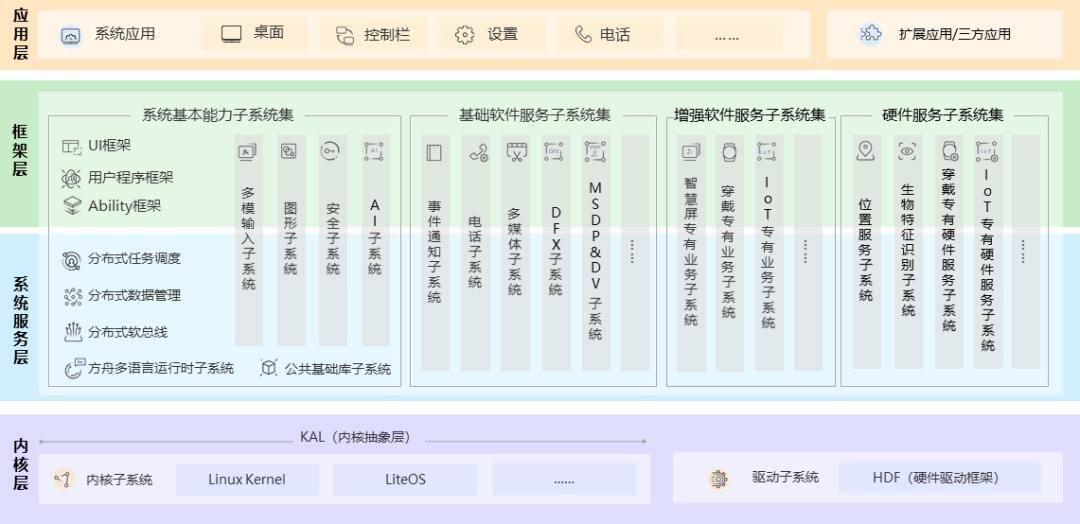
Task: Click the 系统应用 icon in the application layer
Action: point(71,34)
